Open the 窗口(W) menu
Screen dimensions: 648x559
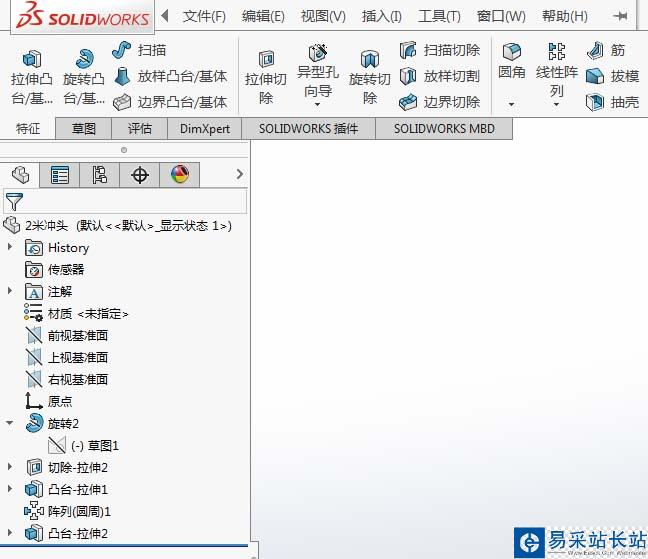(501, 17)
